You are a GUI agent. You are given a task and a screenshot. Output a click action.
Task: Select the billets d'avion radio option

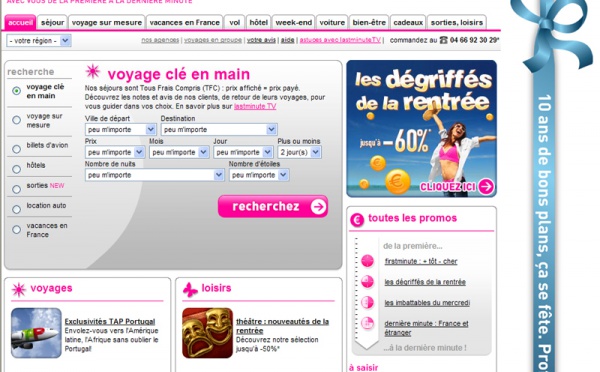click(16, 149)
